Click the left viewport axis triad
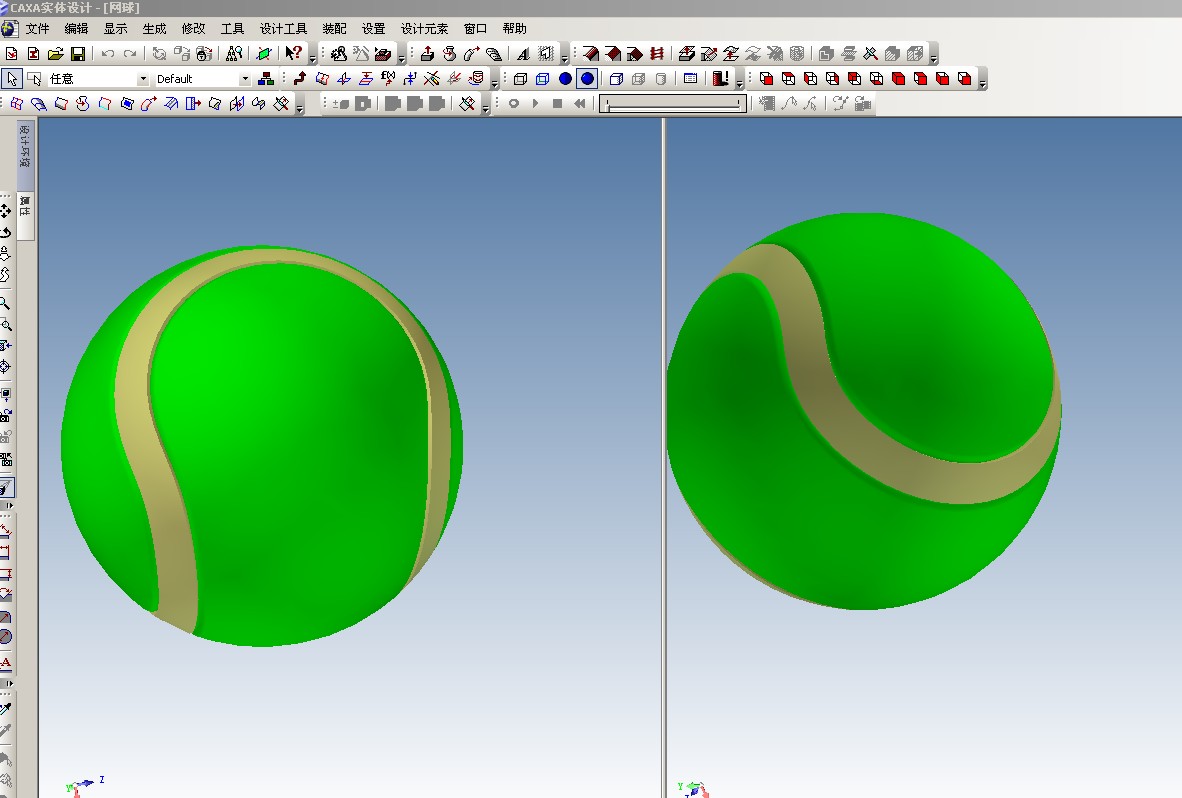The height and width of the screenshot is (798, 1182). click(x=84, y=786)
